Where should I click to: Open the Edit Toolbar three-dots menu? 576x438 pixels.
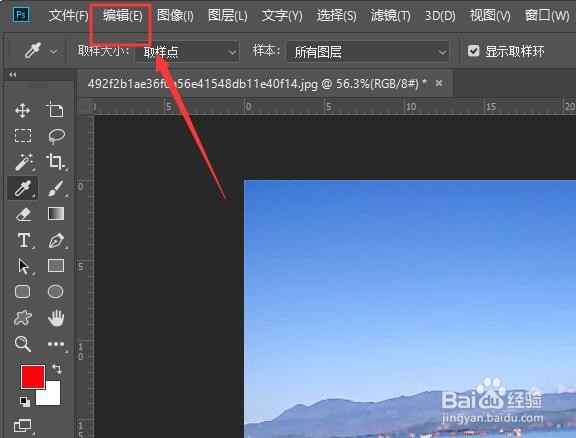[x=56, y=344]
